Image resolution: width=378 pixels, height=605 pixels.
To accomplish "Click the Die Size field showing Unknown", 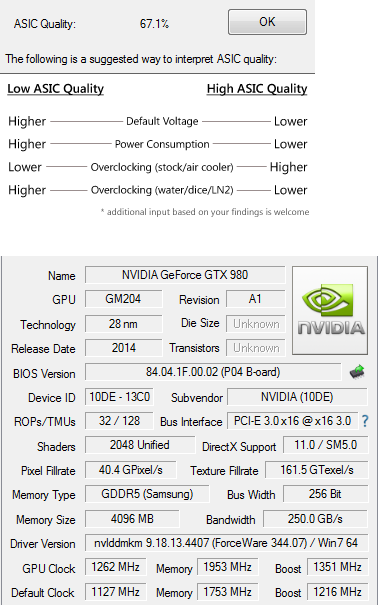I will coord(256,324).
